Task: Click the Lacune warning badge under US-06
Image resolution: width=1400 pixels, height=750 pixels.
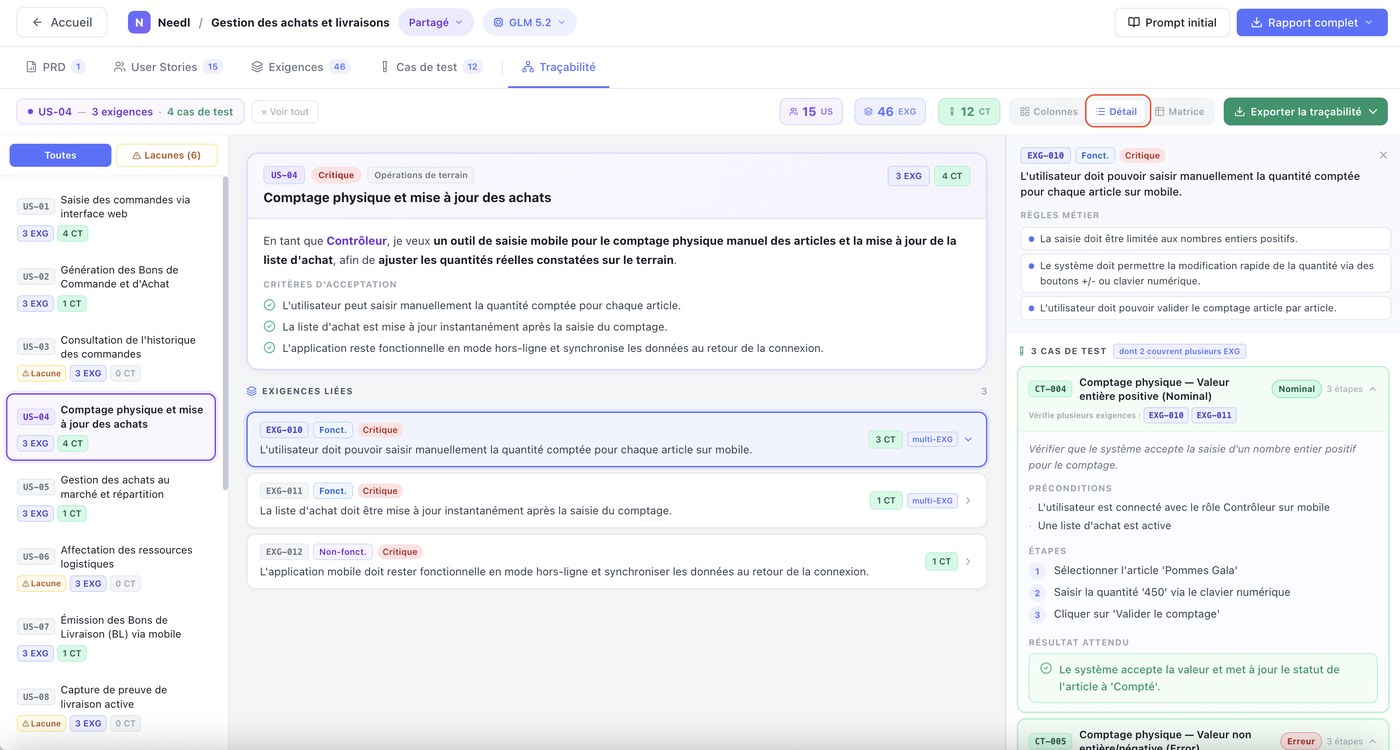Action: 41,584
